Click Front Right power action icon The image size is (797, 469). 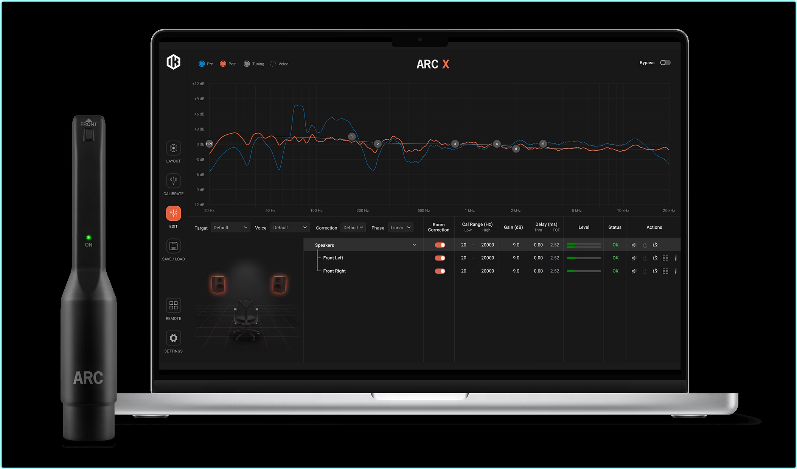(645, 271)
